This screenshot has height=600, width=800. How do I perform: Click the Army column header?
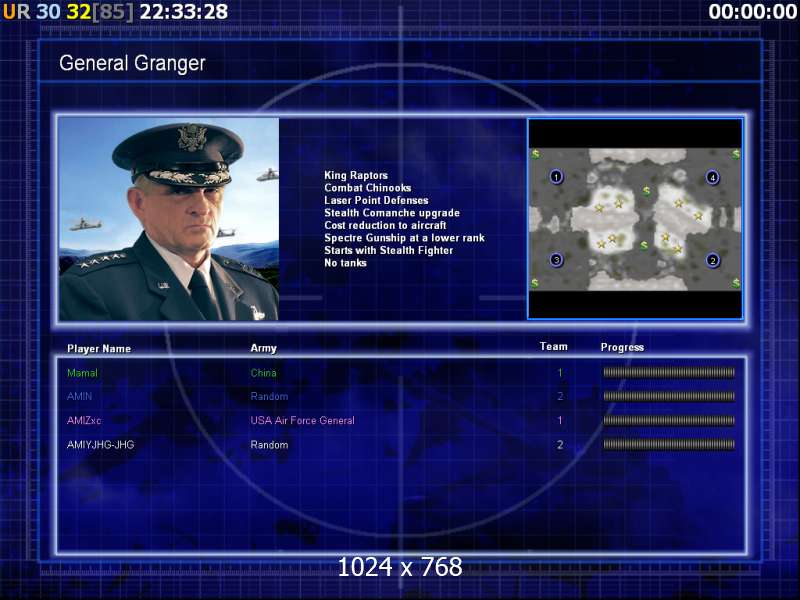pos(263,348)
